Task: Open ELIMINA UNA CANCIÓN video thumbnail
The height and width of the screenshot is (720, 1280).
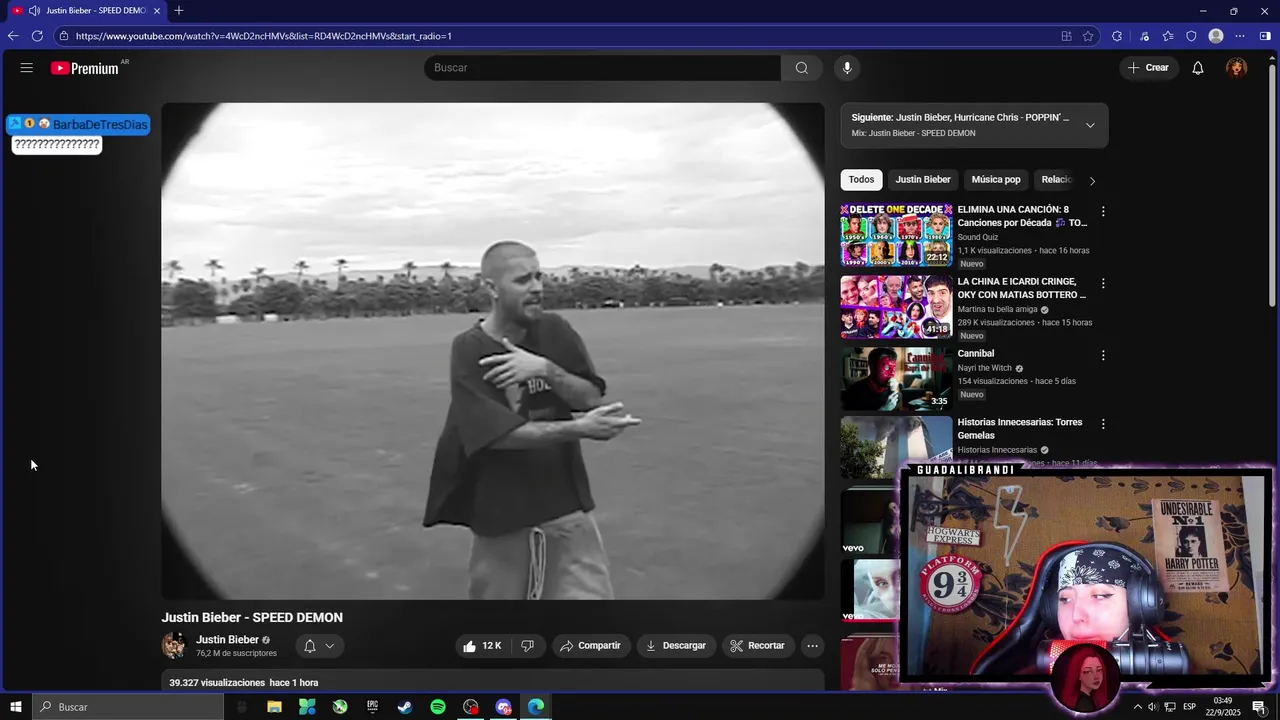Action: [x=896, y=235]
